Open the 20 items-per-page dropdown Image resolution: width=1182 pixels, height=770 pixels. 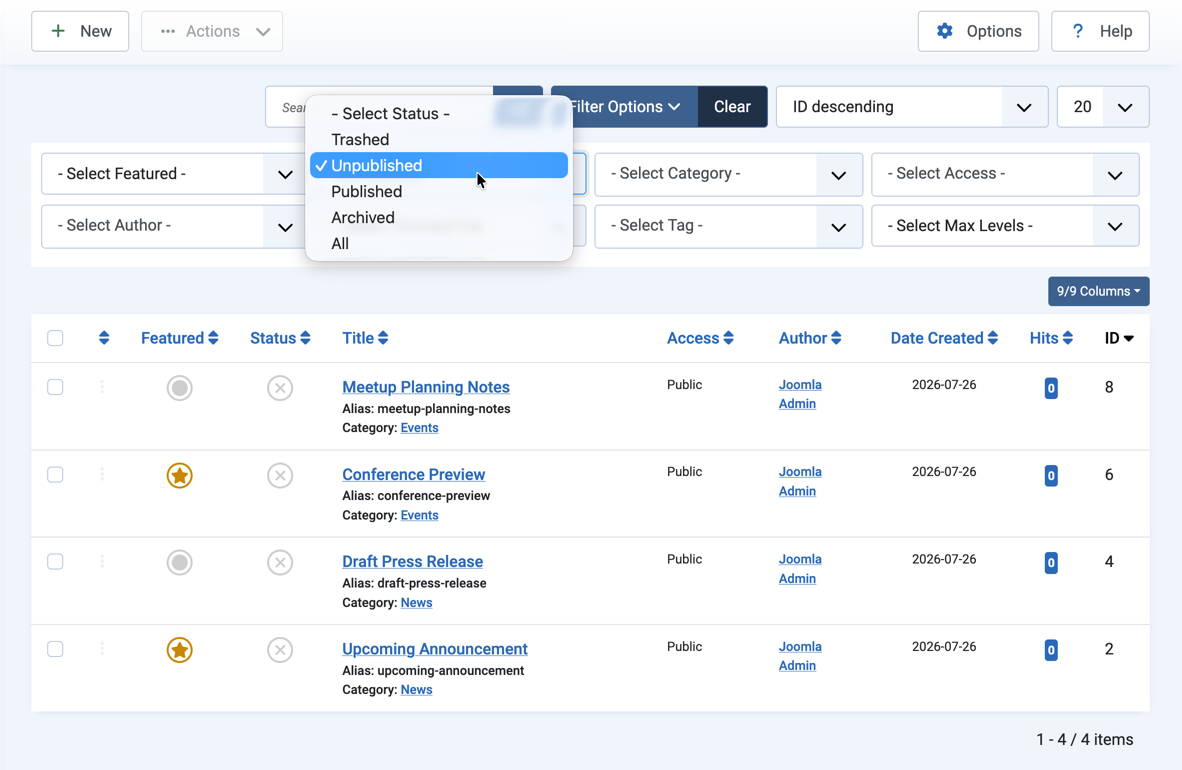pos(1103,107)
